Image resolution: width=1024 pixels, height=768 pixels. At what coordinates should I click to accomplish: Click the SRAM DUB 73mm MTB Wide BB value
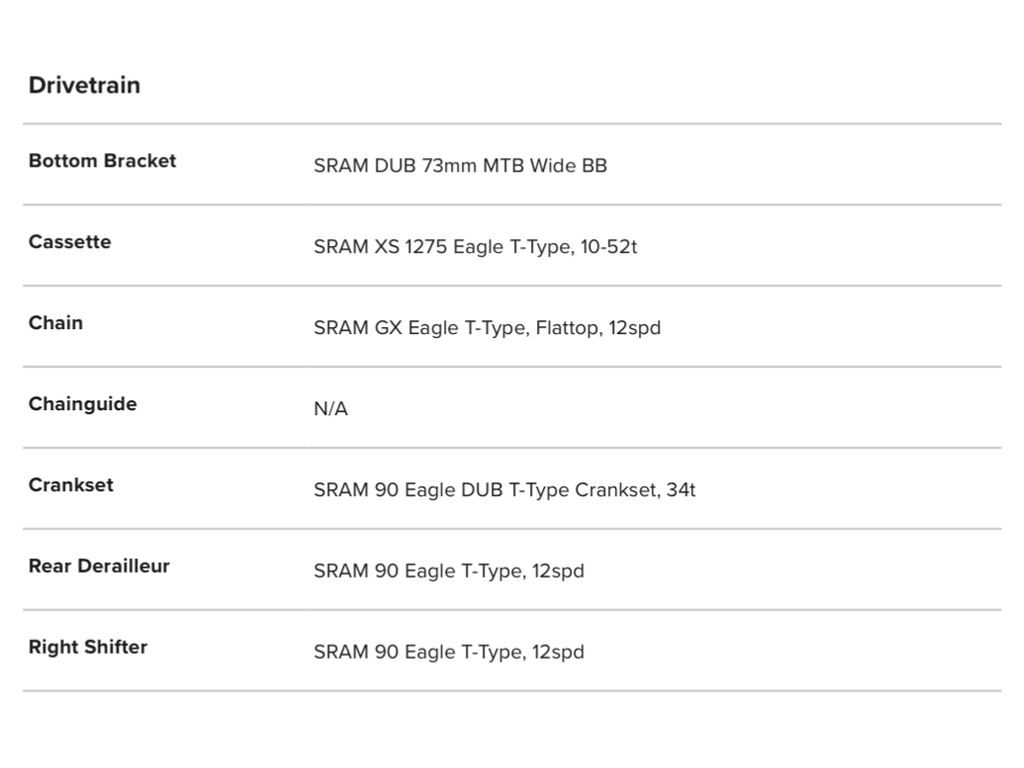coord(460,166)
